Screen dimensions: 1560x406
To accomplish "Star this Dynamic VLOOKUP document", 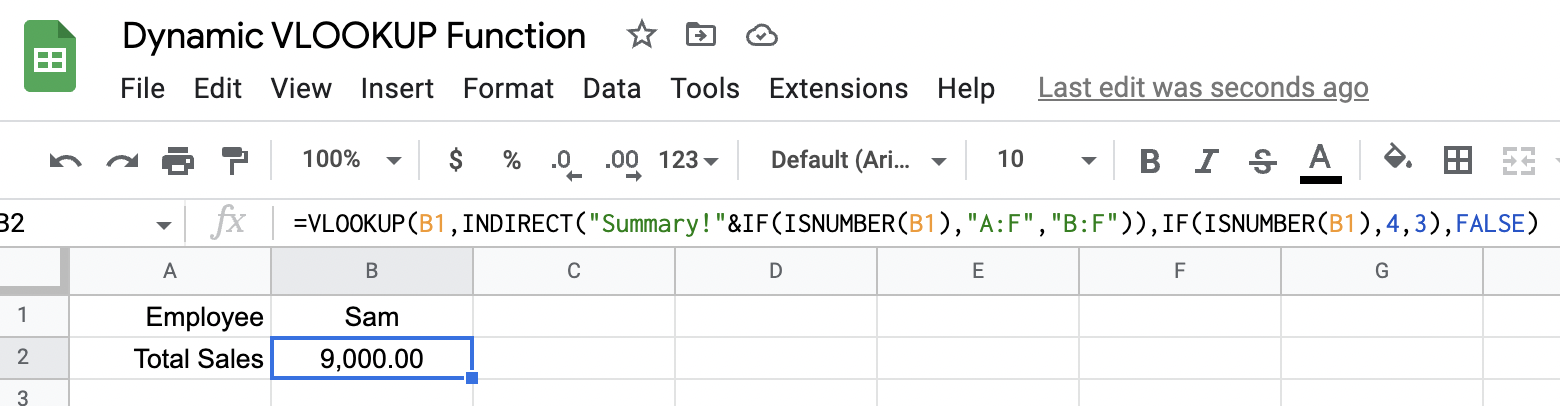I will click(x=641, y=36).
